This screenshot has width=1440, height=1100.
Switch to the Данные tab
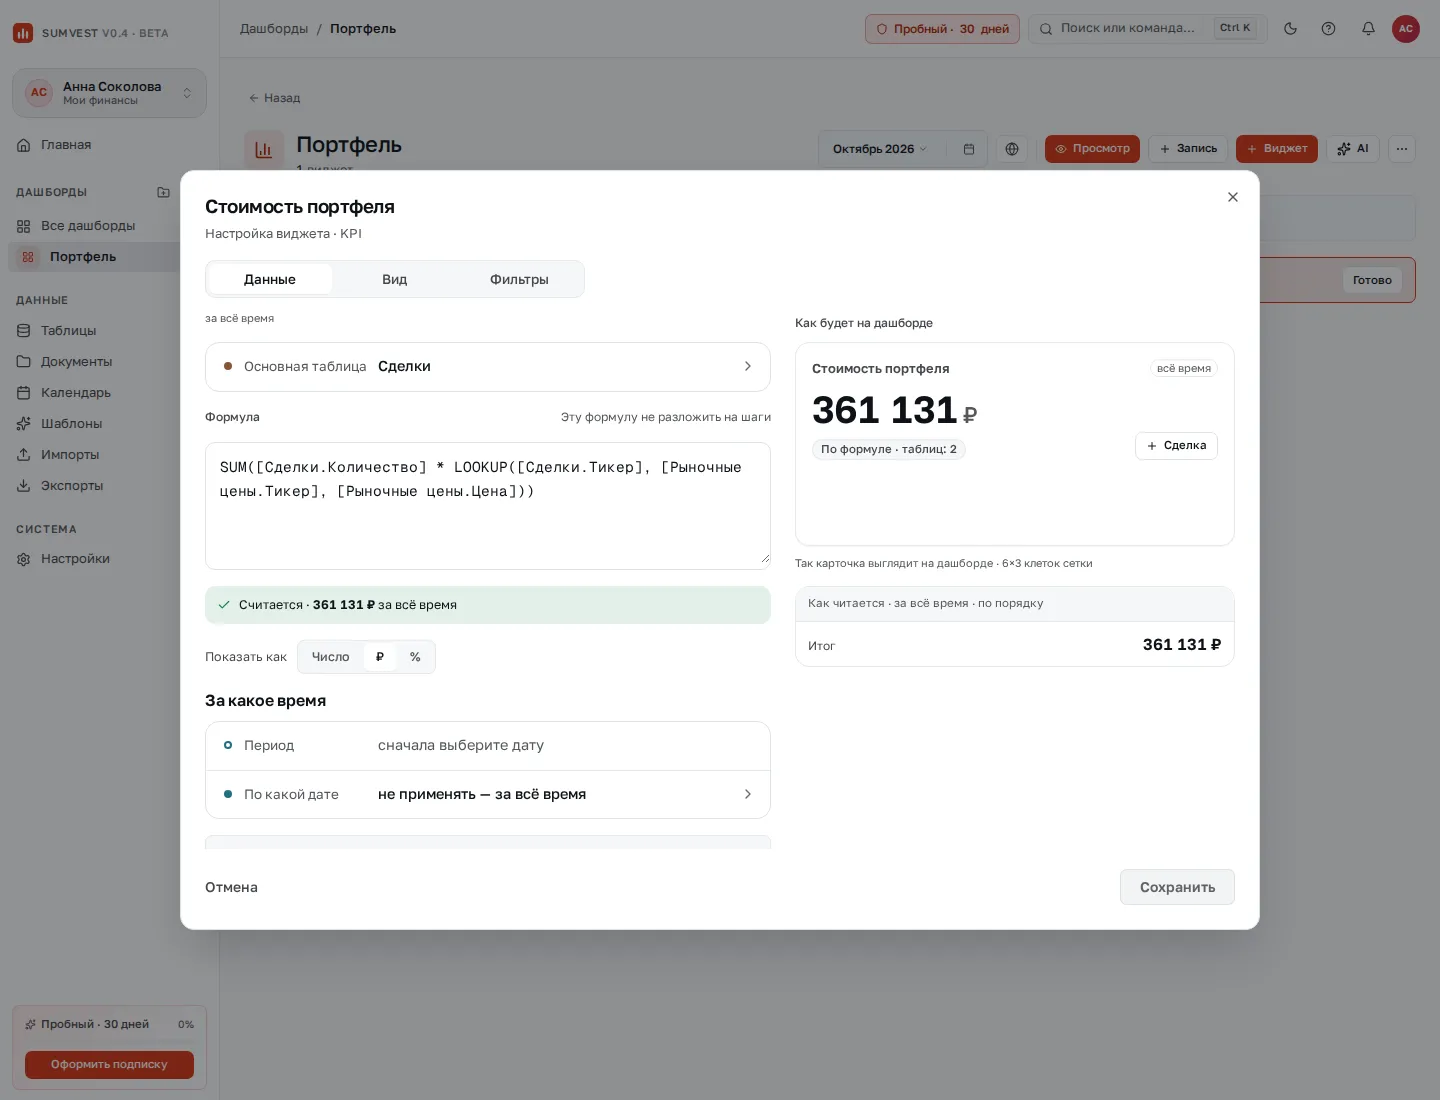[x=270, y=279]
